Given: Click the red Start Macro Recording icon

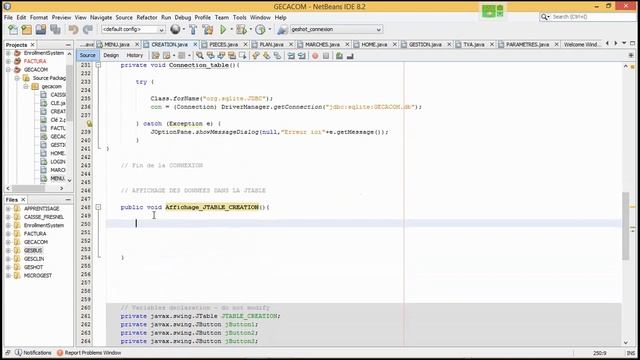Looking at the screenshot, I should 315,56.
